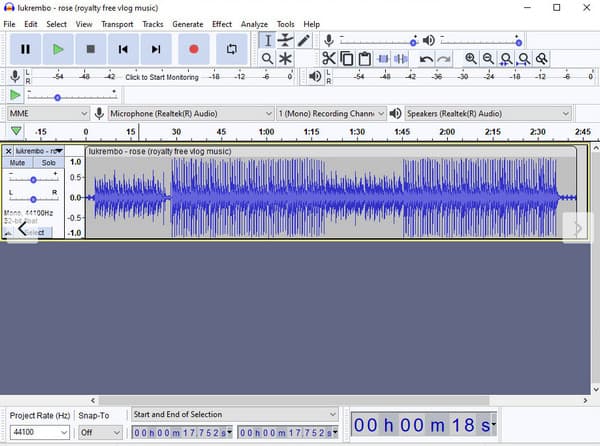Click the 1:00 mark on the timeline ruler
The image size is (600, 446).
(x=266, y=132)
